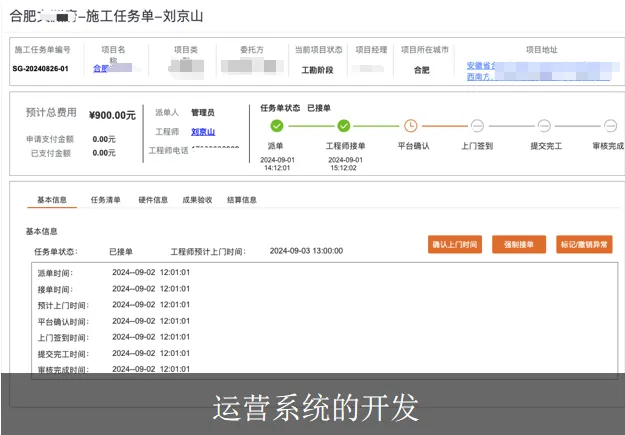Switch to the 成果验收 tab
Image resolution: width=625 pixels, height=435 pixels.
197,200
